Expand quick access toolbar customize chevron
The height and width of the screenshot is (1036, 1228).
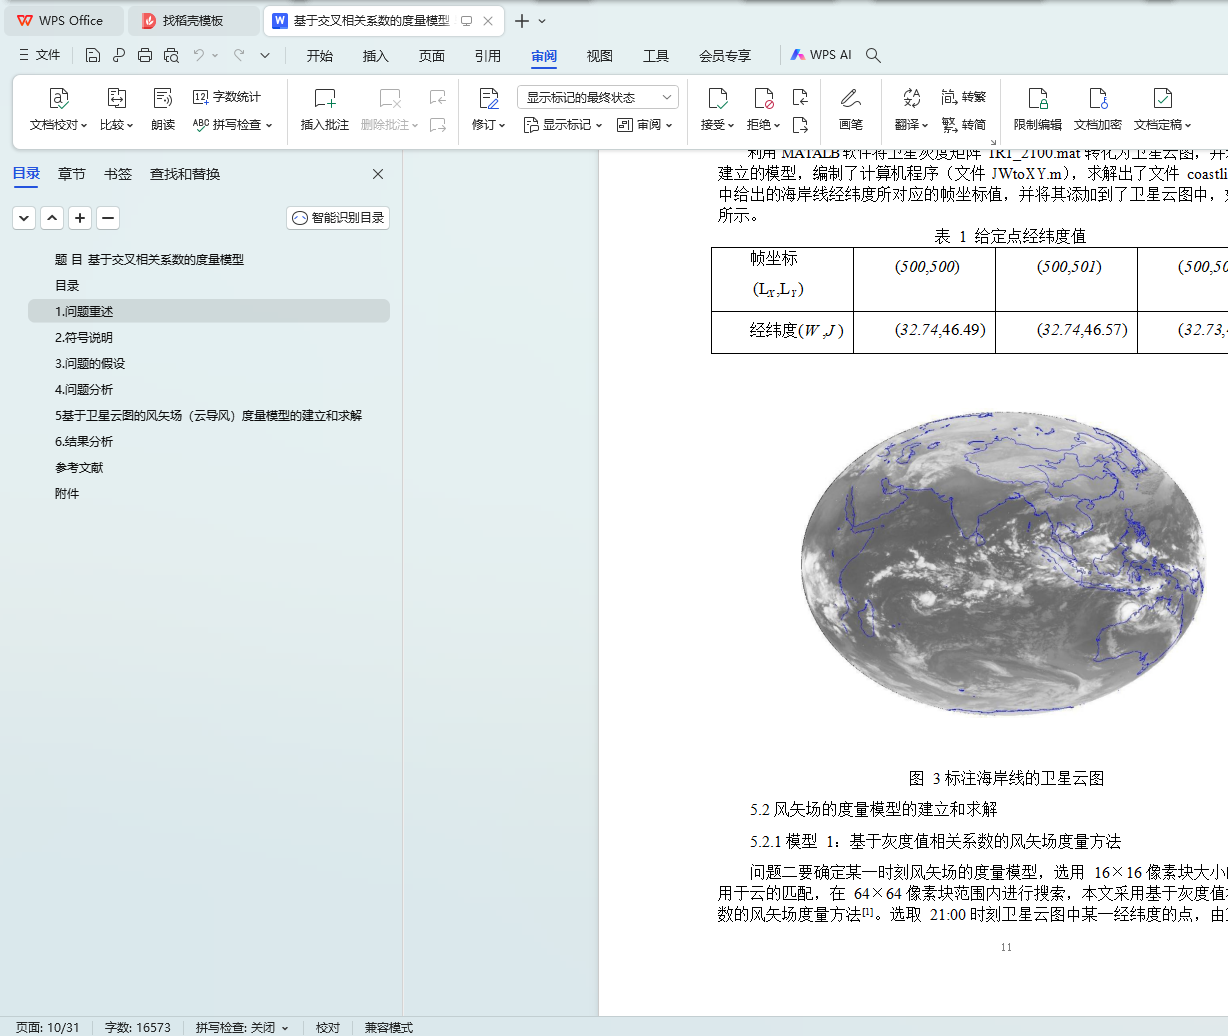[x=265, y=55]
